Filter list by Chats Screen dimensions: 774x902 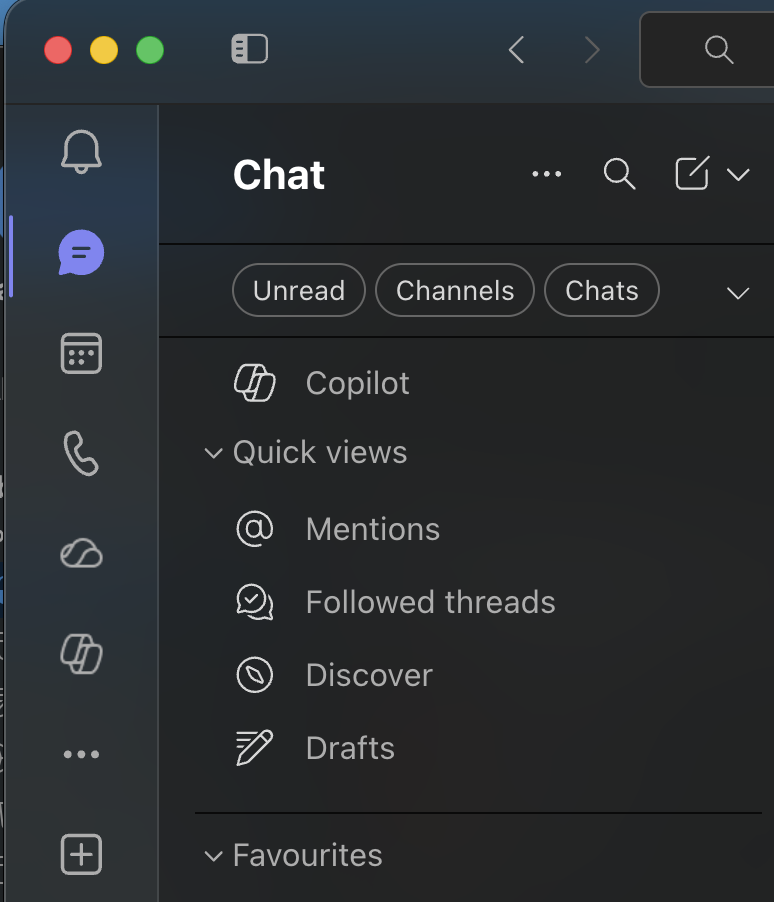601,290
